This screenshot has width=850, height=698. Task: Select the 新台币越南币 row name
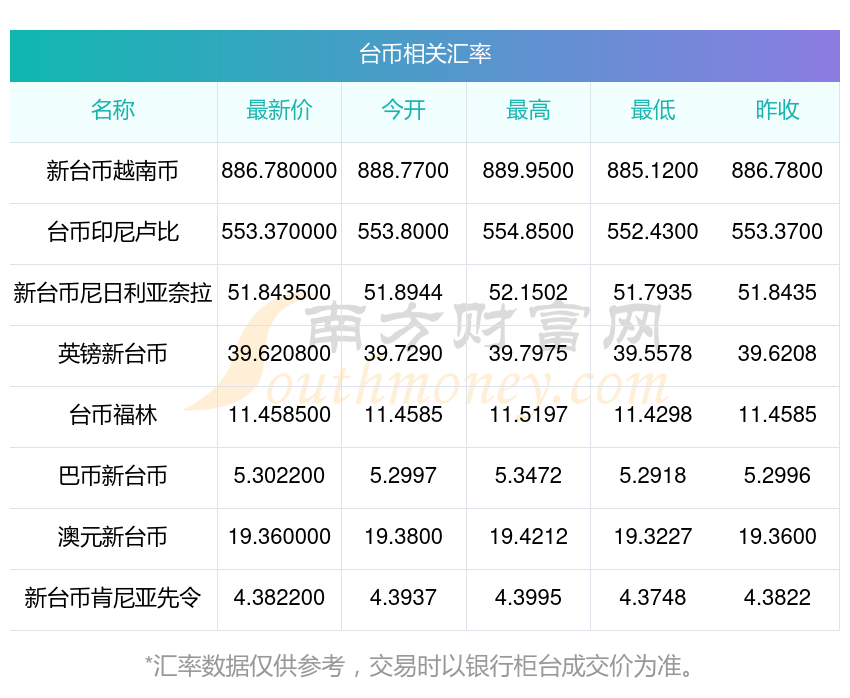[x=113, y=171]
